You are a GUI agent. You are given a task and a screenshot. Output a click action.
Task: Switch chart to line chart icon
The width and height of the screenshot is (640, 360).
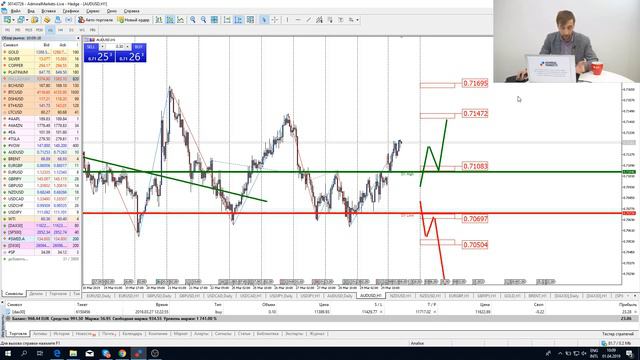[x=180, y=20]
